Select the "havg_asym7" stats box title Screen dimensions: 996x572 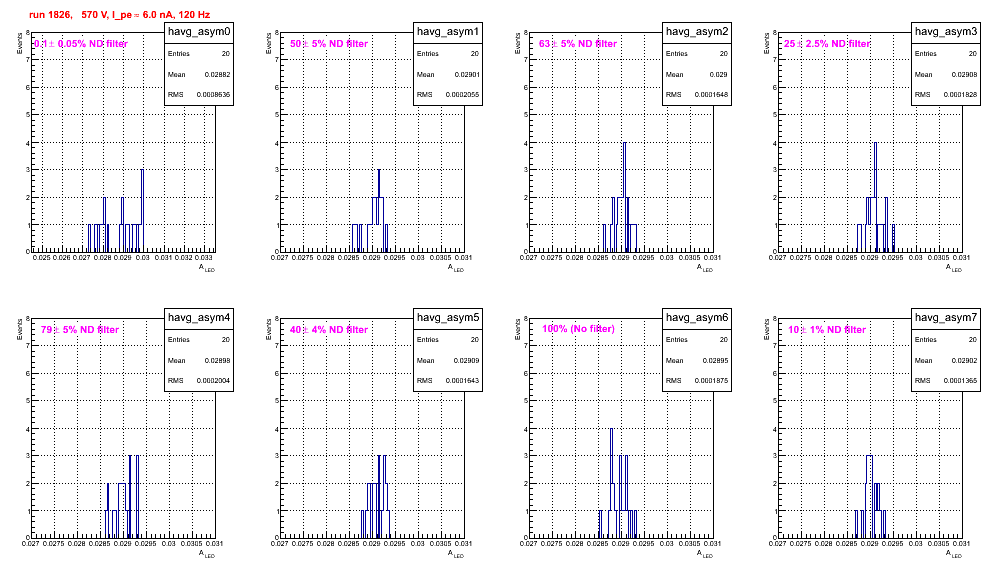point(946,318)
